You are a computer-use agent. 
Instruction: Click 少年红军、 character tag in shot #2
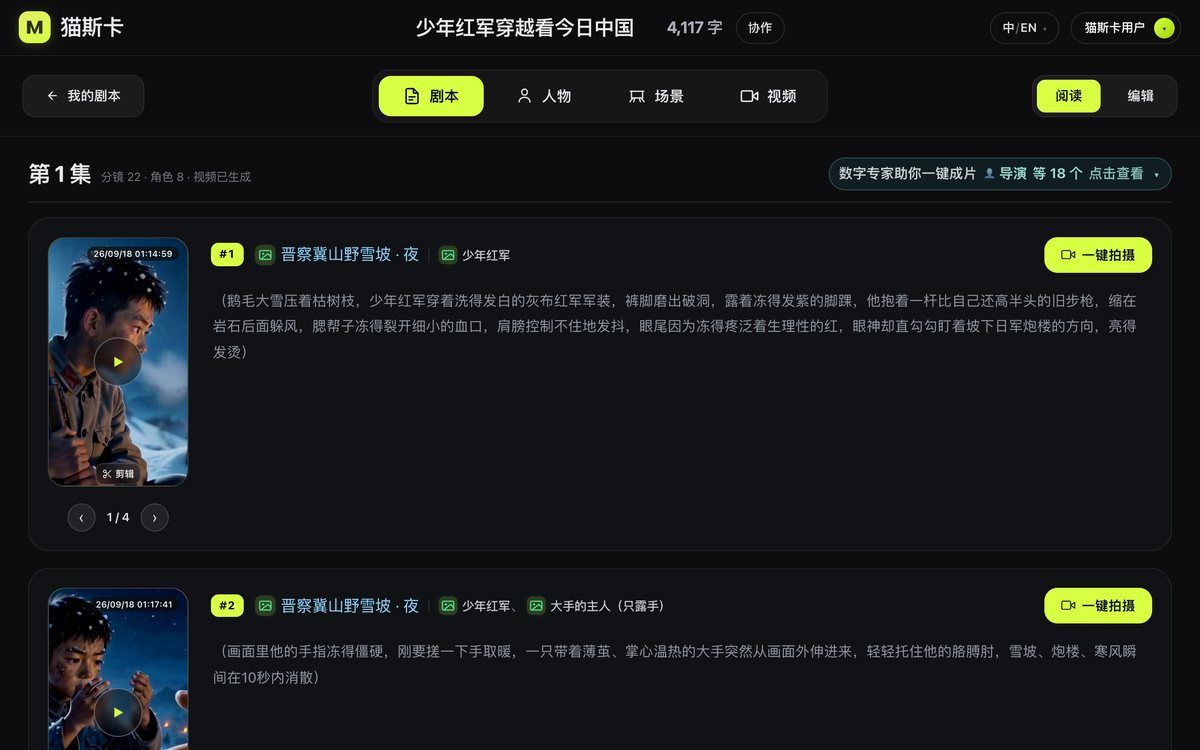coord(490,606)
